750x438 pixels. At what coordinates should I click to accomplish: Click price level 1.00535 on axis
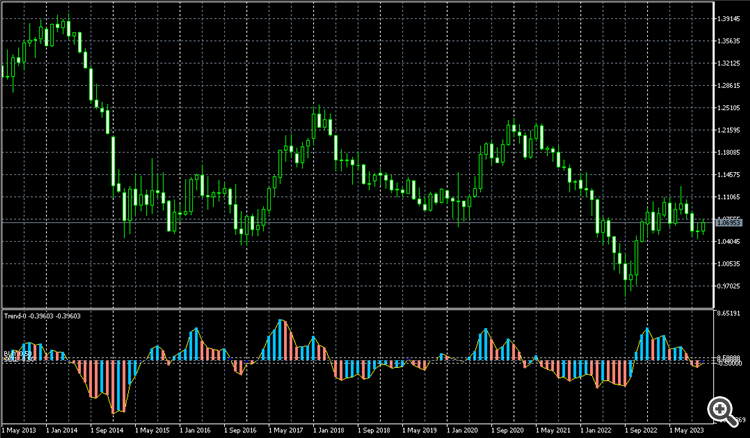[729, 264]
